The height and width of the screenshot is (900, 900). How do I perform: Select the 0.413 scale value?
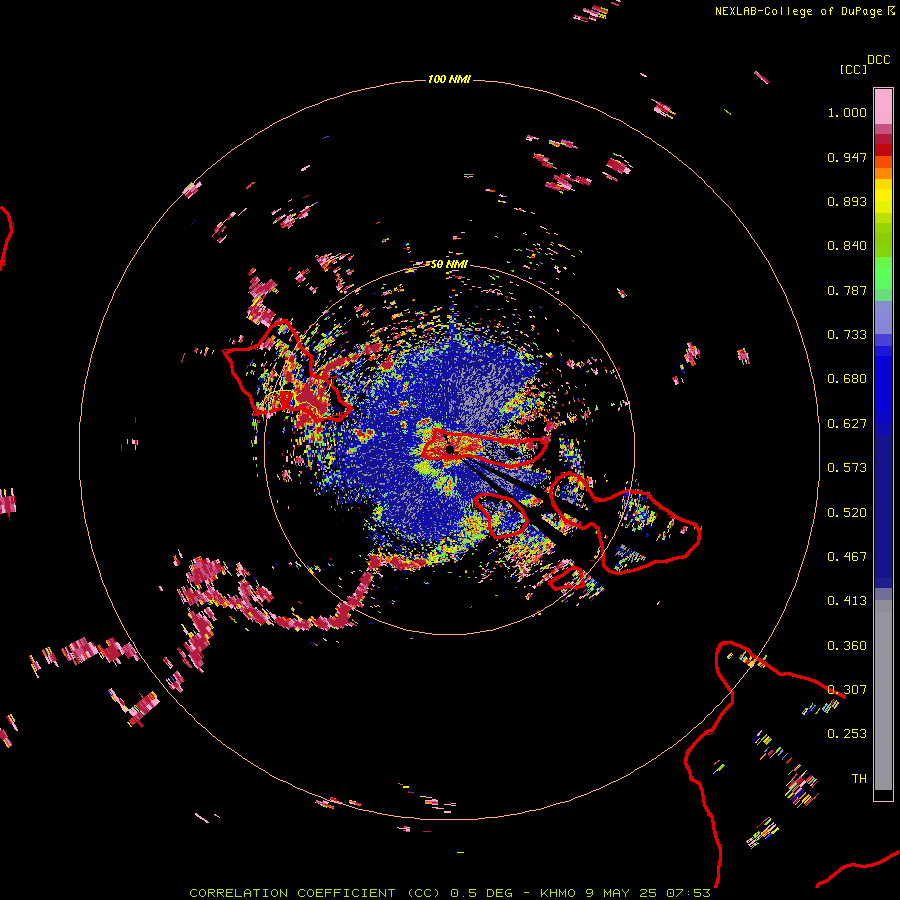(x=847, y=601)
